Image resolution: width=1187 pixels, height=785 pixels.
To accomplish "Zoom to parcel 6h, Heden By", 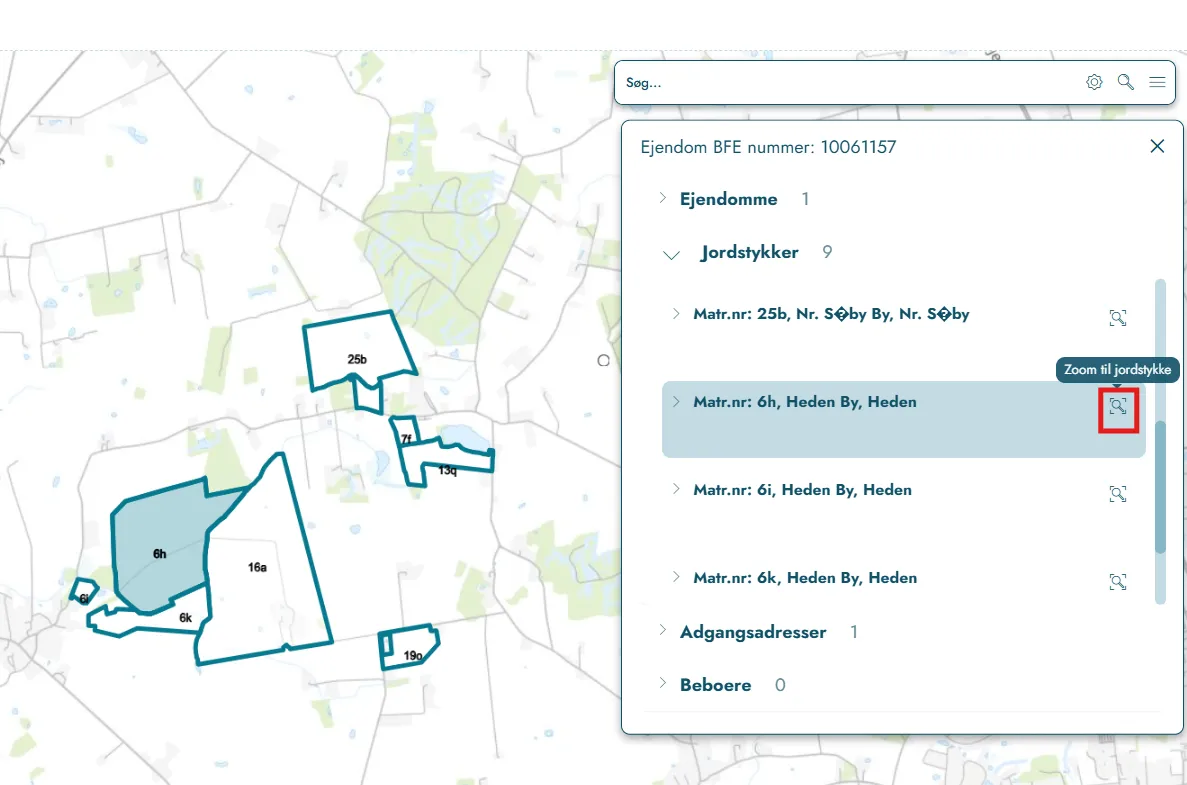I will click(x=1118, y=406).
